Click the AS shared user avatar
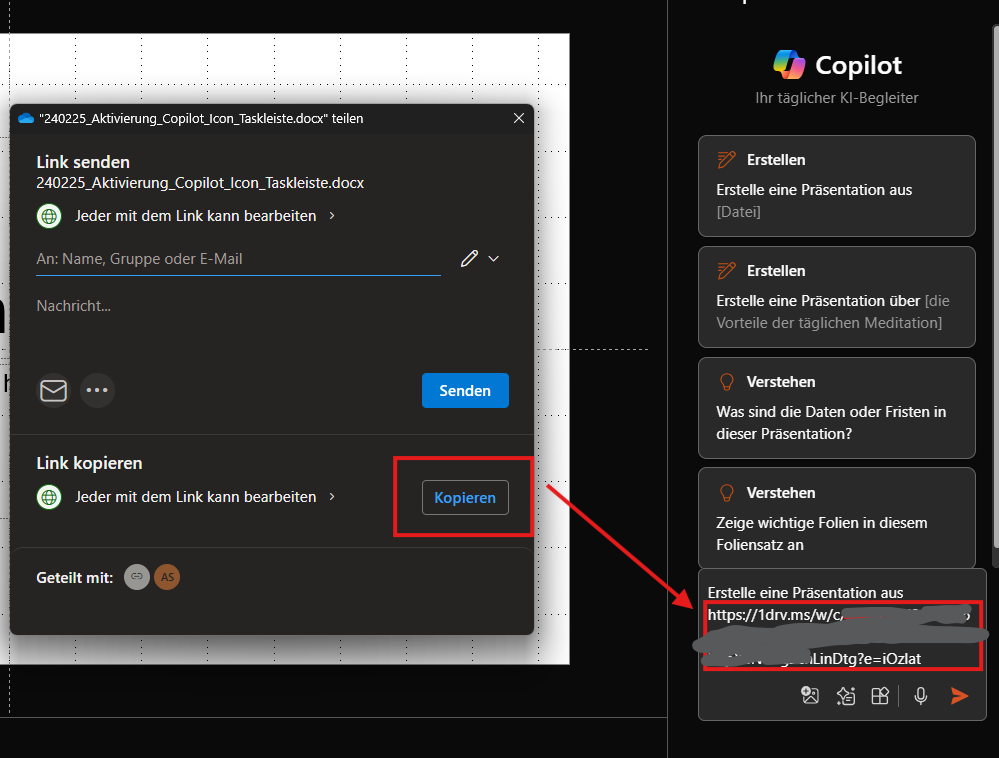 [x=167, y=577]
